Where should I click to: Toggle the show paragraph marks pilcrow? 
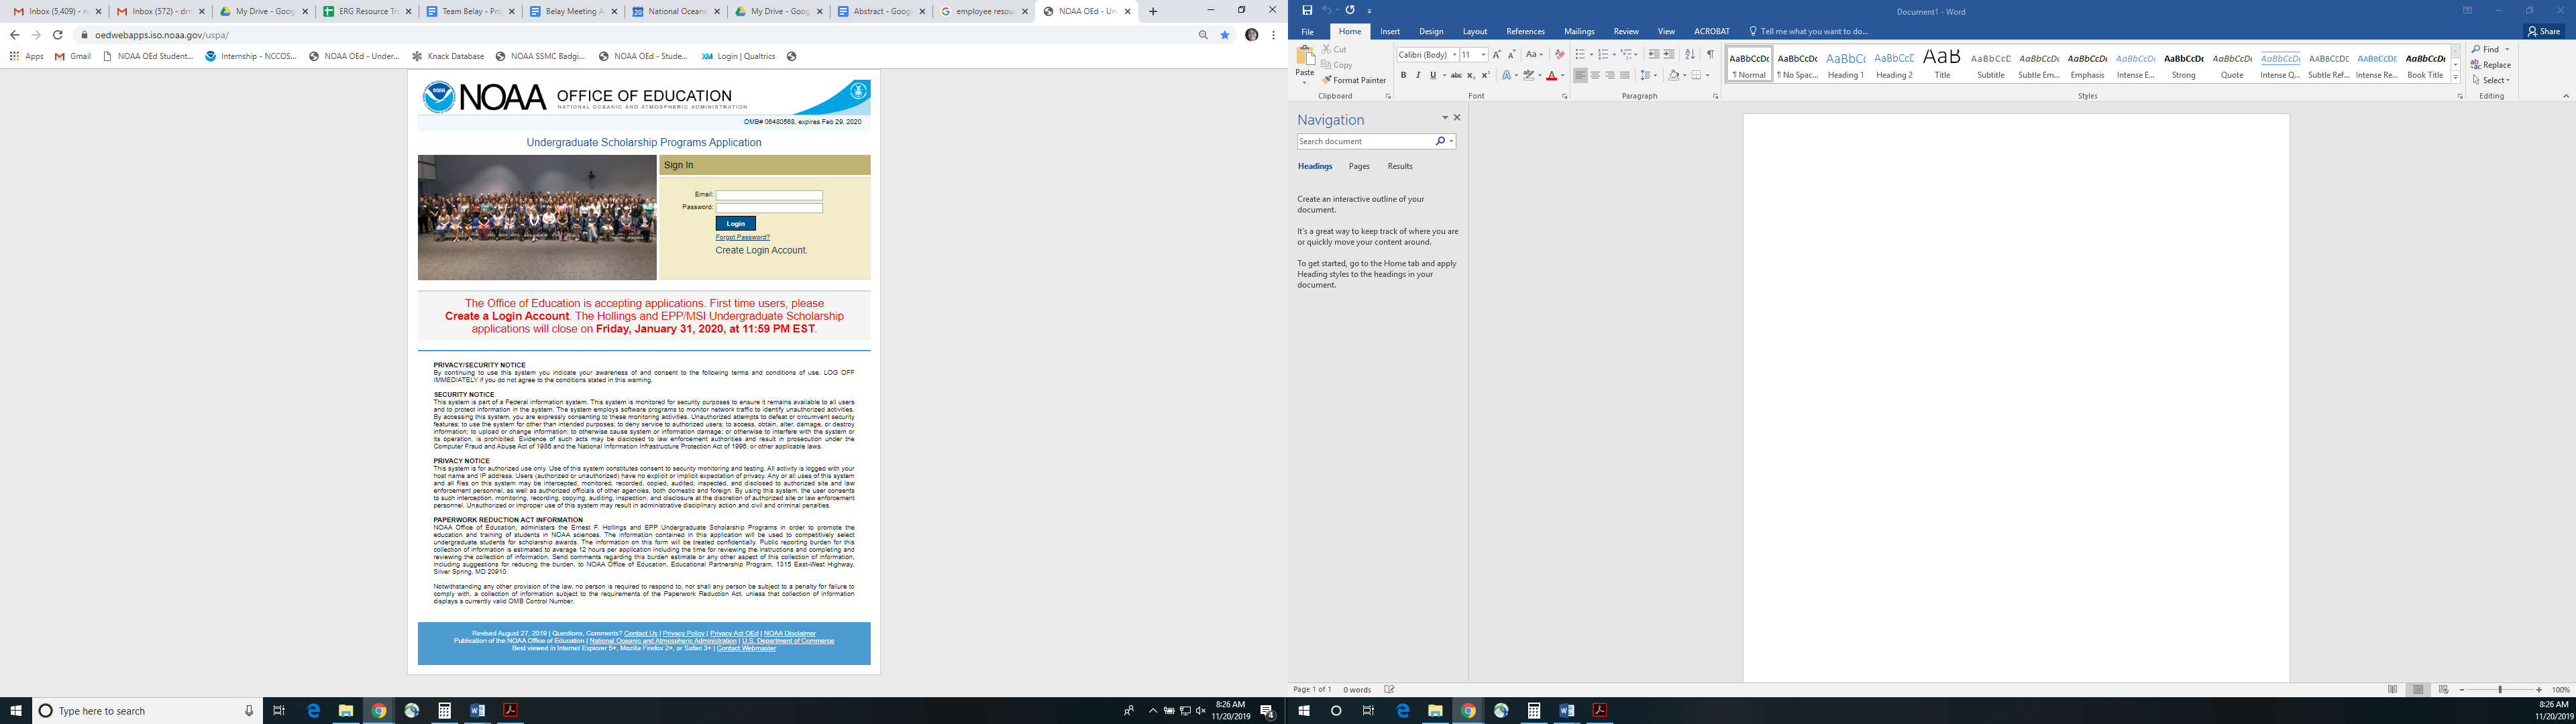click(x=1710, y=55)
